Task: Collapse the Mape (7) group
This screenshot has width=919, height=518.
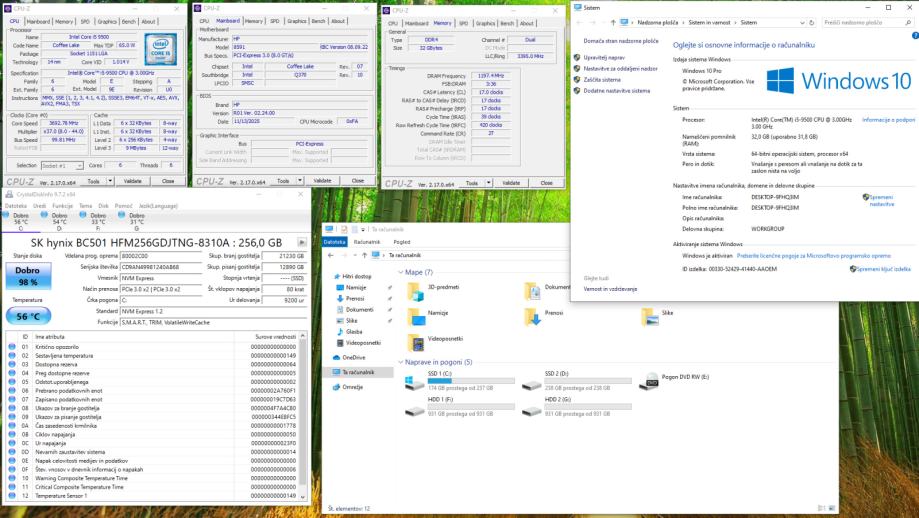Action: click(x=401, y=272)
